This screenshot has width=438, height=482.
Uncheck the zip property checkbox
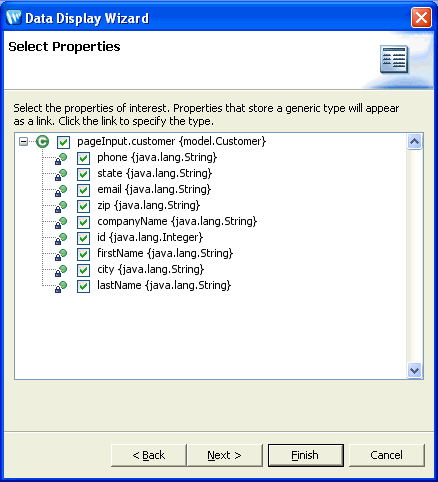pyautogui.click(x=83, y=206)
